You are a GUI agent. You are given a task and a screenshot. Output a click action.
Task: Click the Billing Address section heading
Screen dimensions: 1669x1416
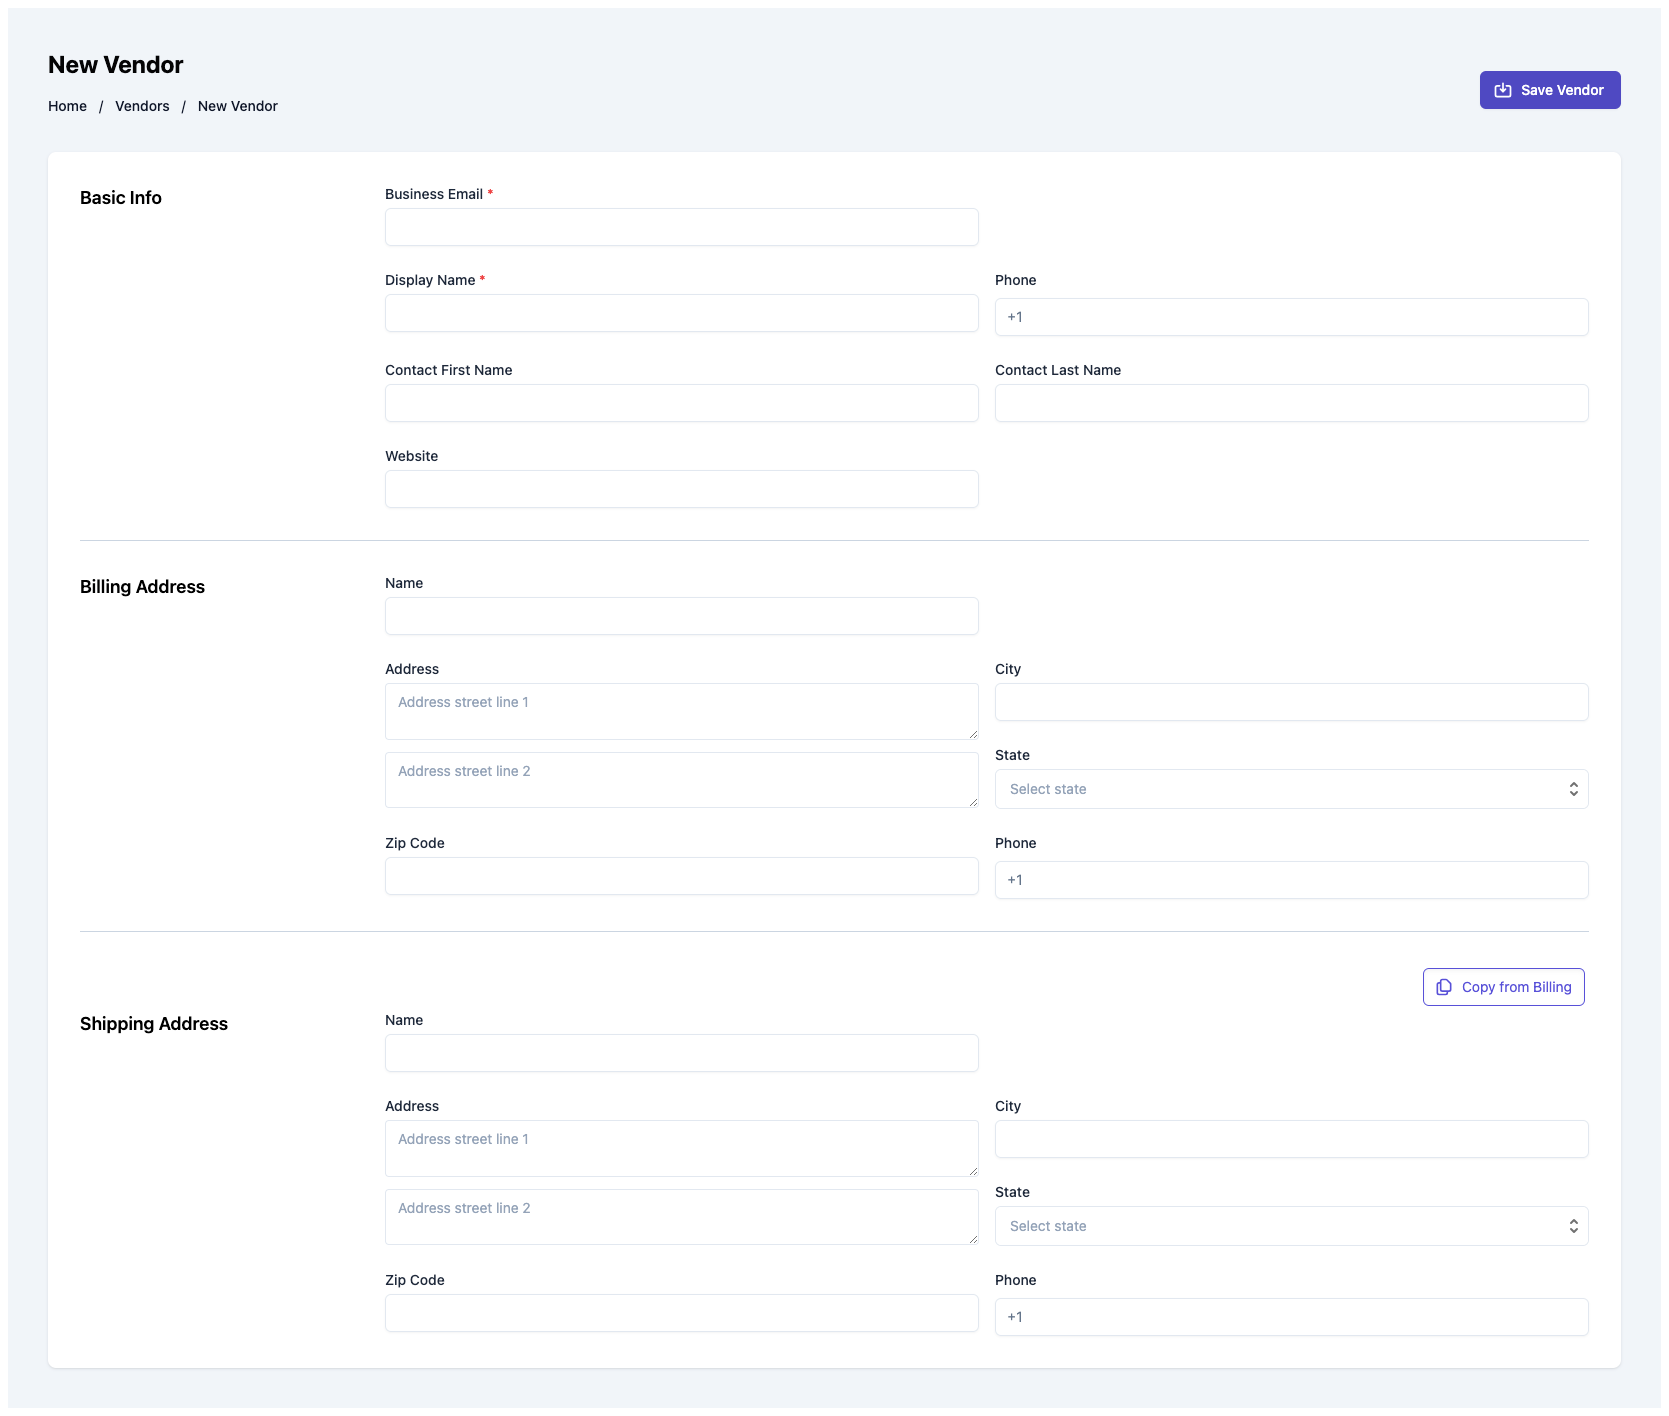[x=142, y=587]
